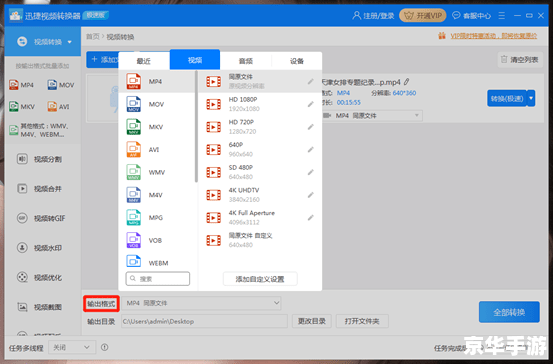Open the file row MP4 同原文件 dropdown
Viewport: 553px width, 364px height.
click(x=372, y=116)
